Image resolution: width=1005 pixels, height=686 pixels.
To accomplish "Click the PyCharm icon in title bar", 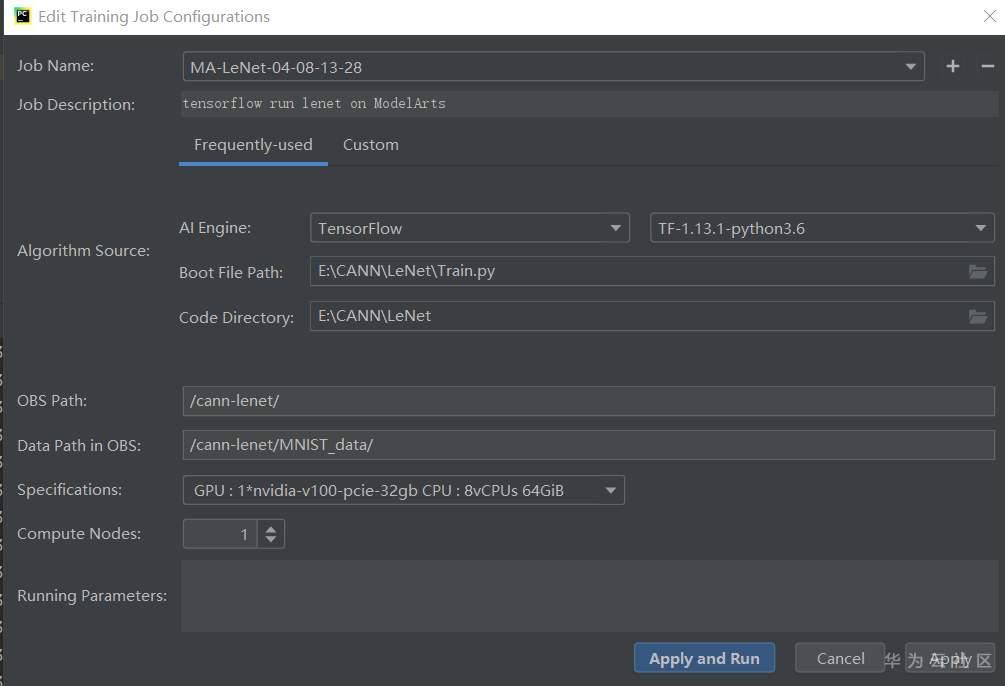I will (x=21, y=16).
